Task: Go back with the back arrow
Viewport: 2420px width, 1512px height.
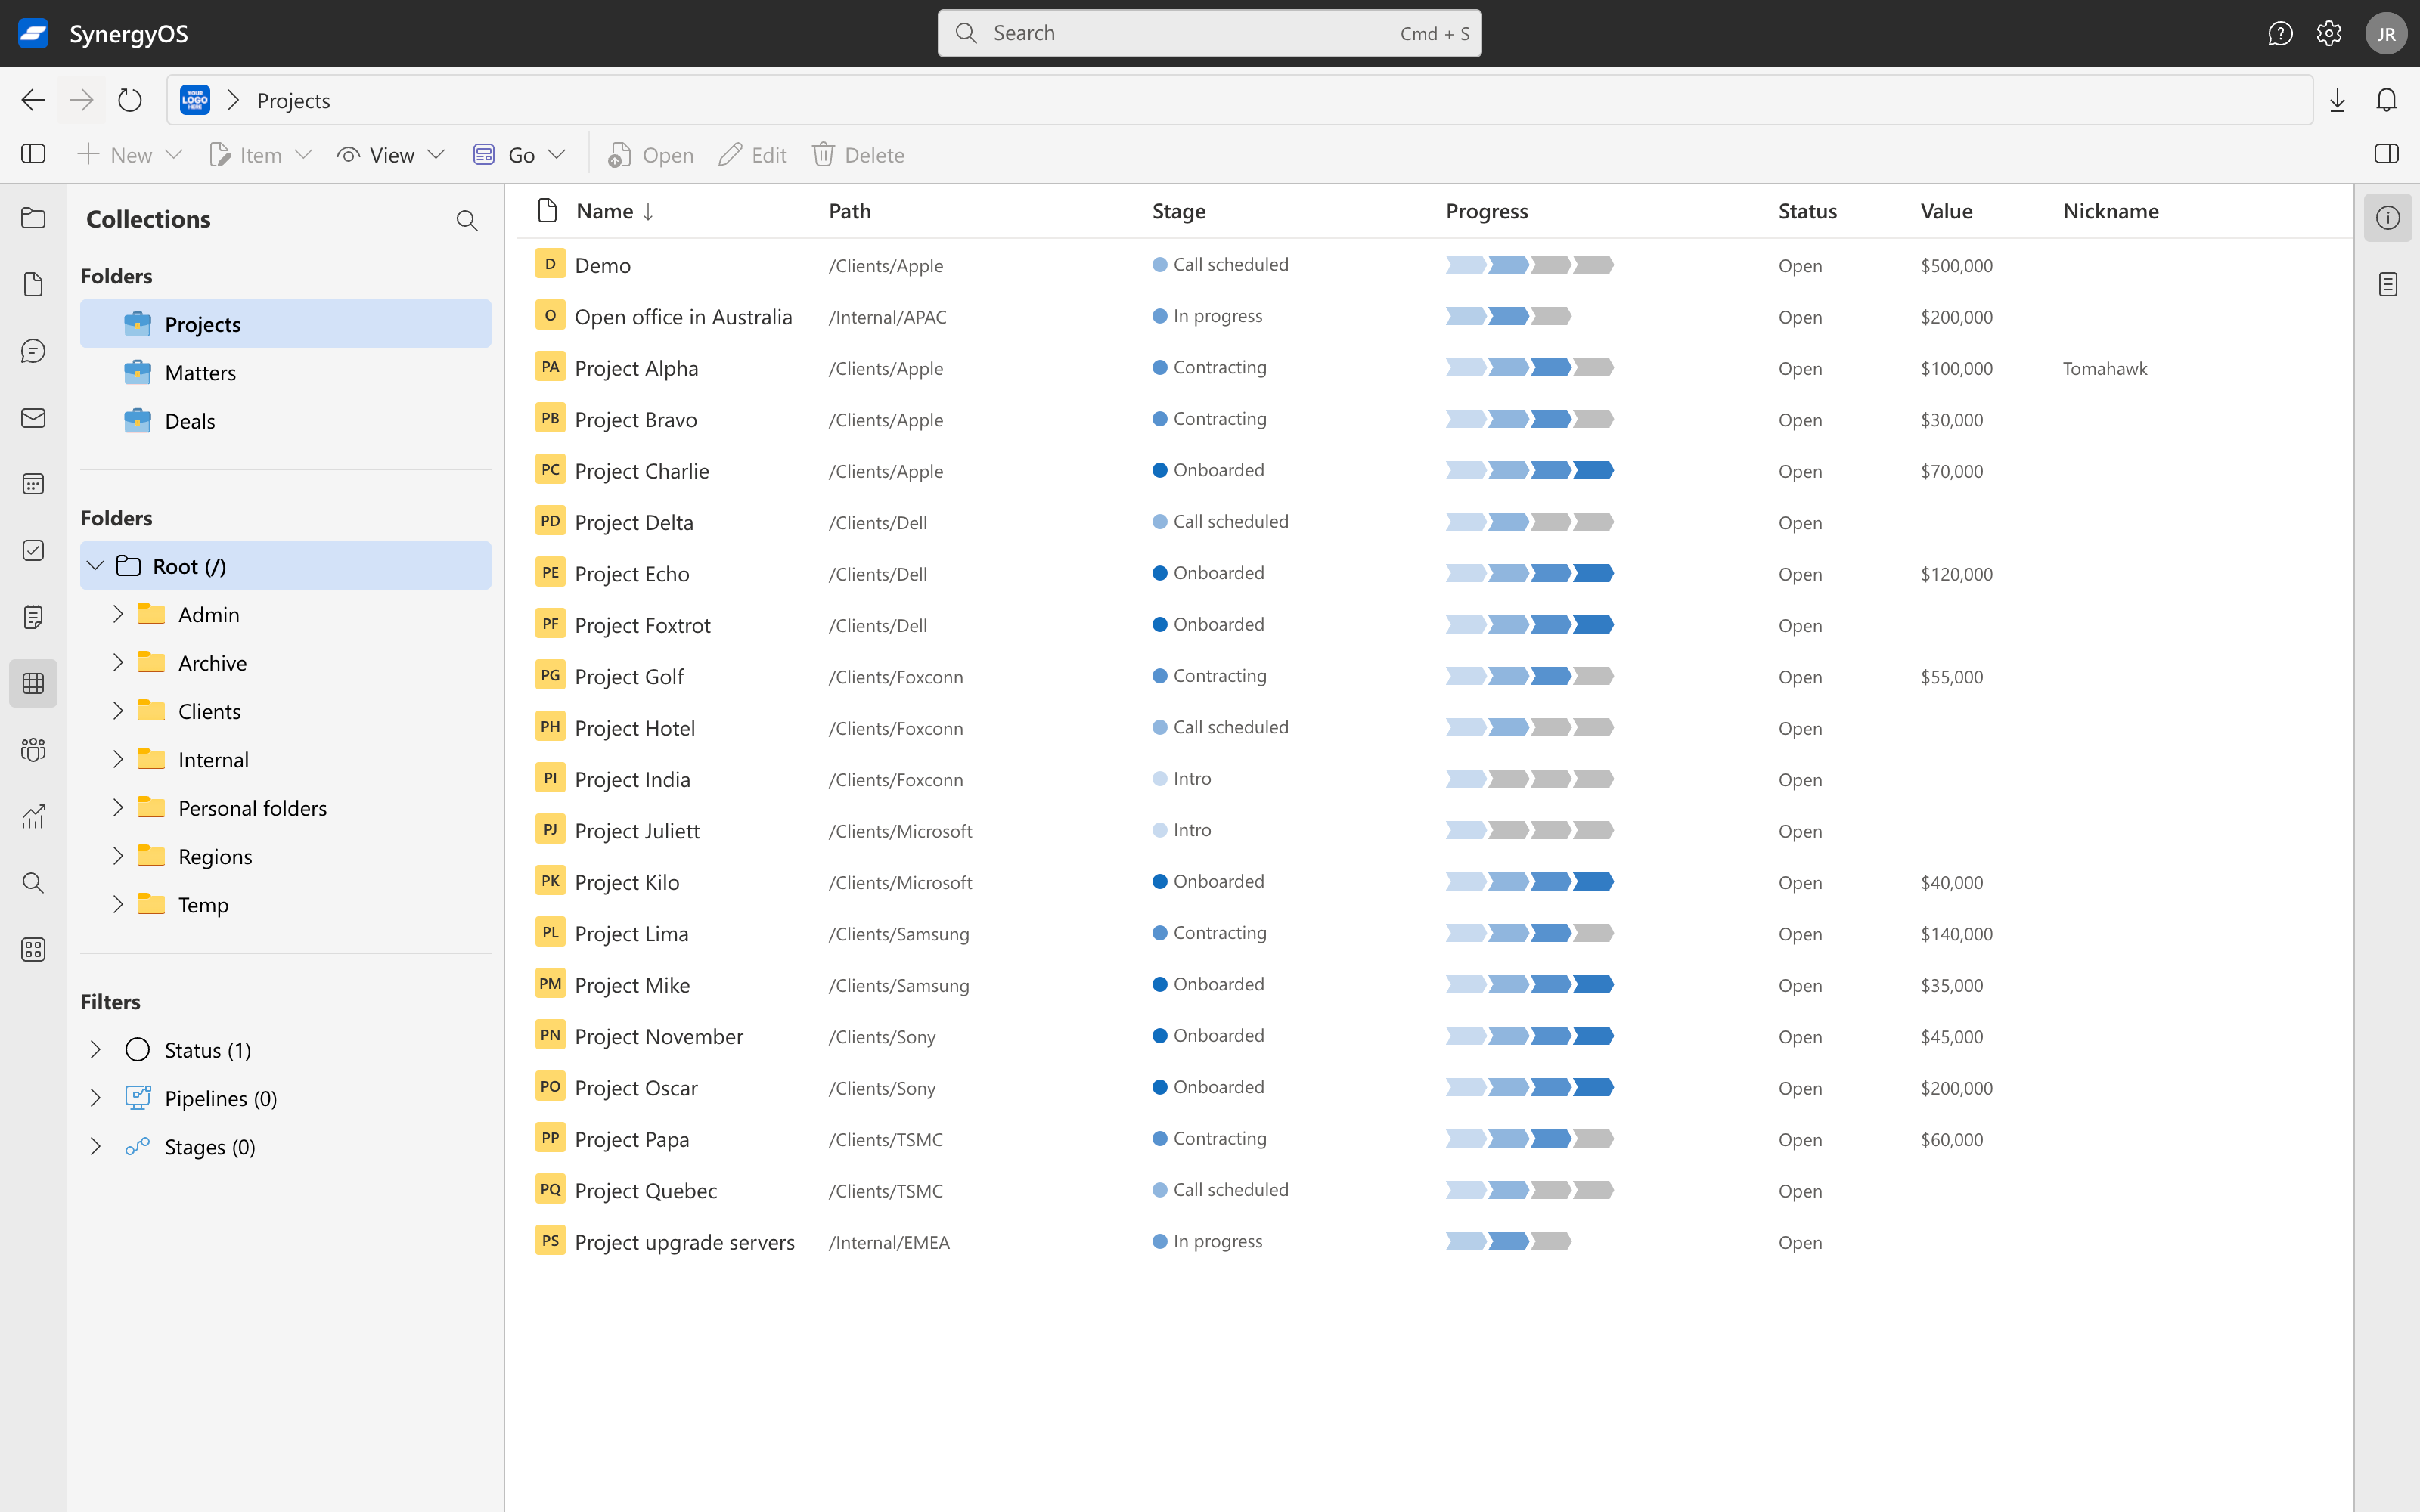Action: [x=33, y=100]
